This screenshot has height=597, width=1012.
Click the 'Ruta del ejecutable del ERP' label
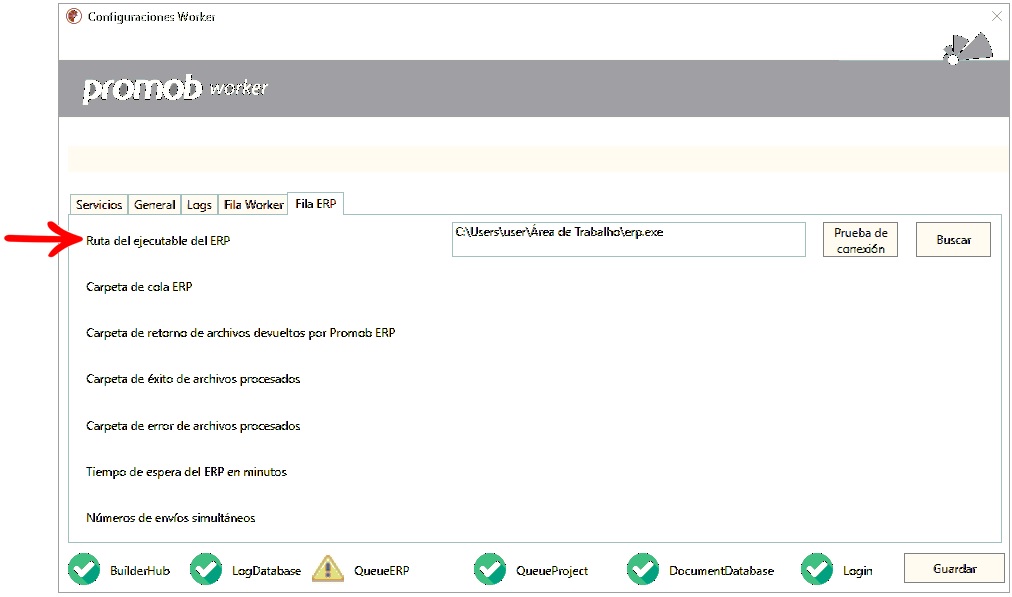(x=158, y=241)
